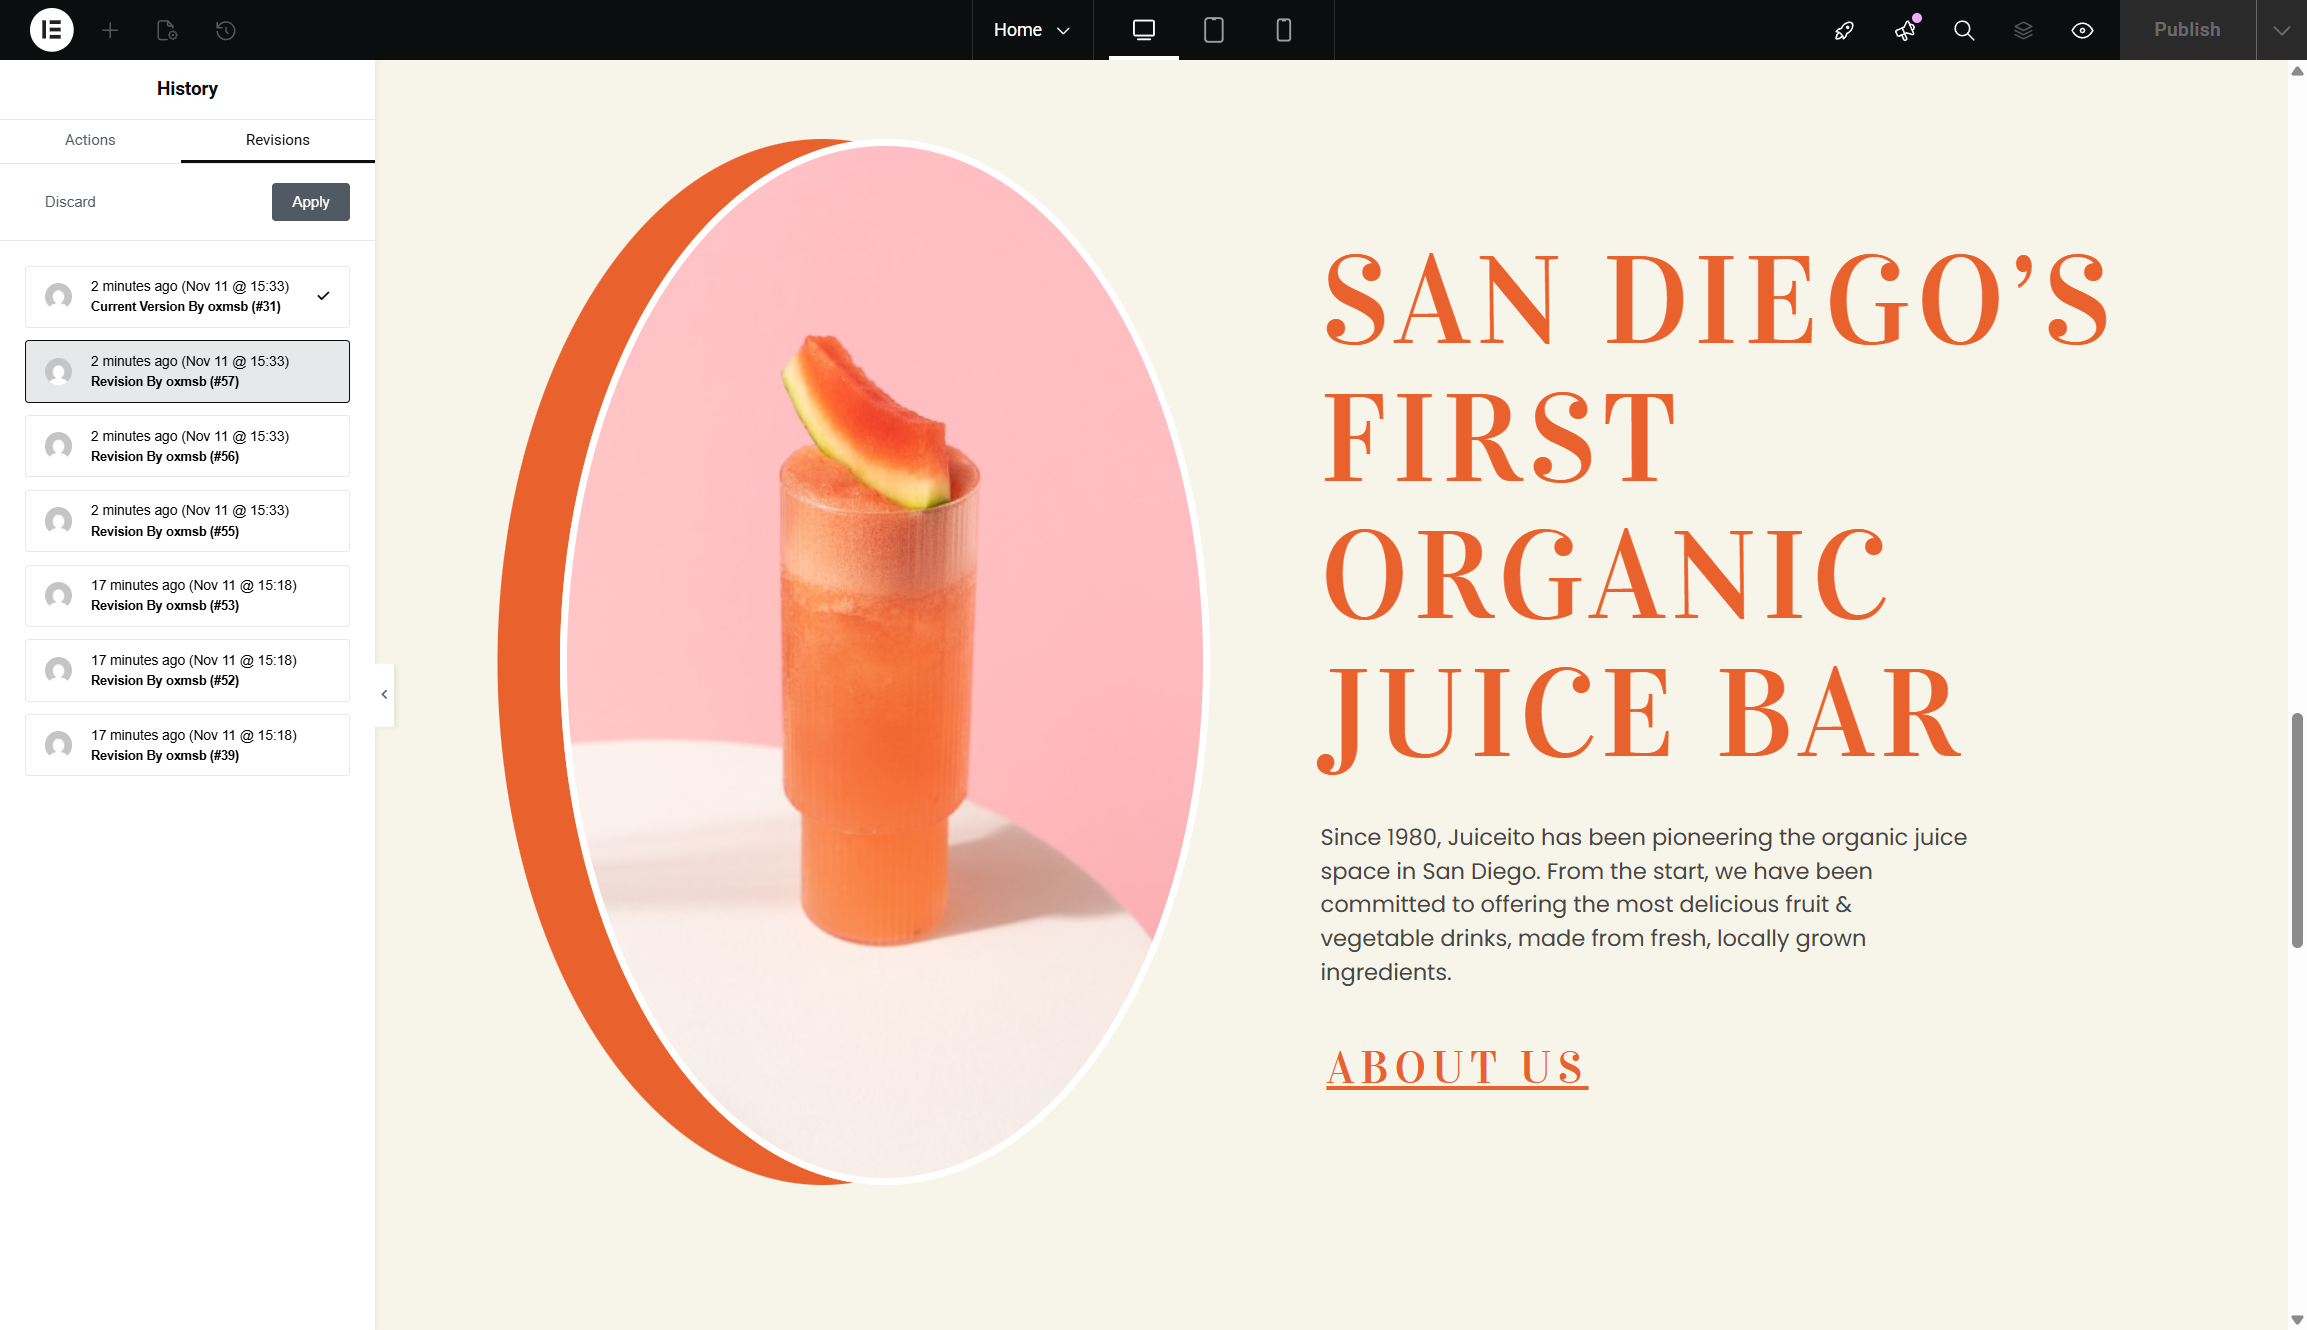
Task: Click the Discard link
Action: click(x=70, y=202)
